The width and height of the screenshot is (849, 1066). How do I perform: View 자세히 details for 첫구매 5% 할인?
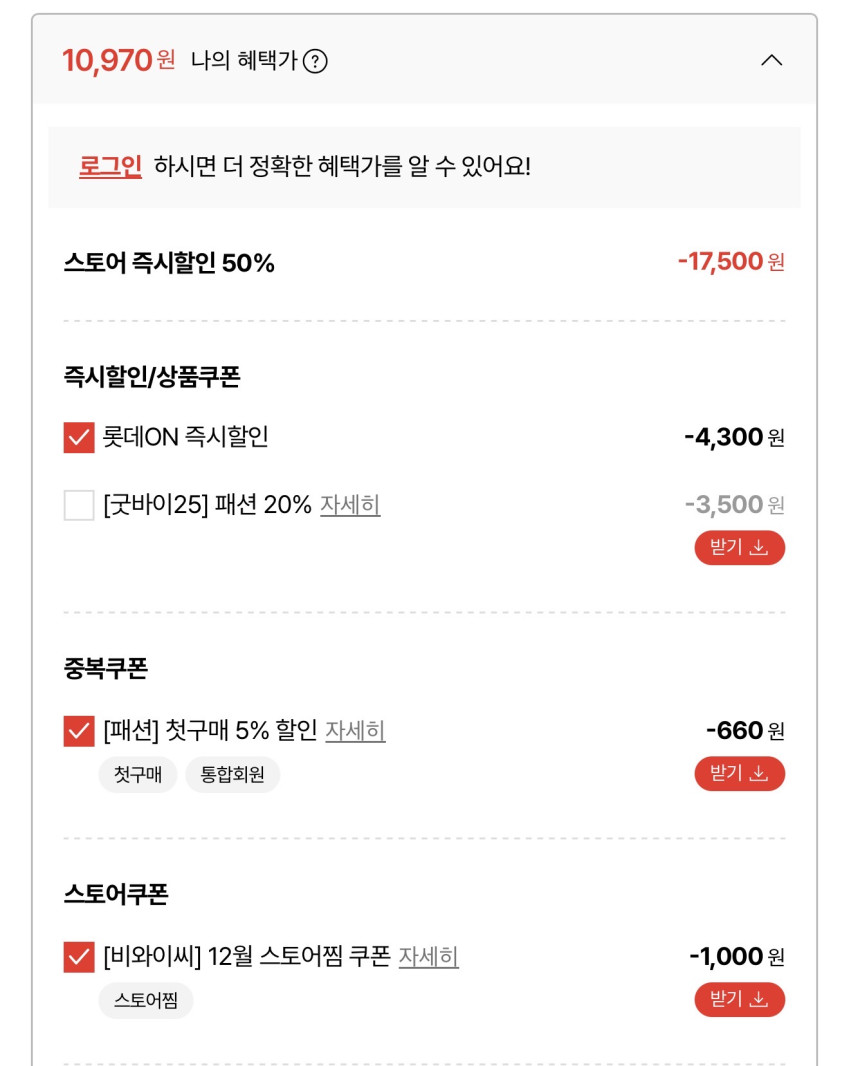pos(355,731)
